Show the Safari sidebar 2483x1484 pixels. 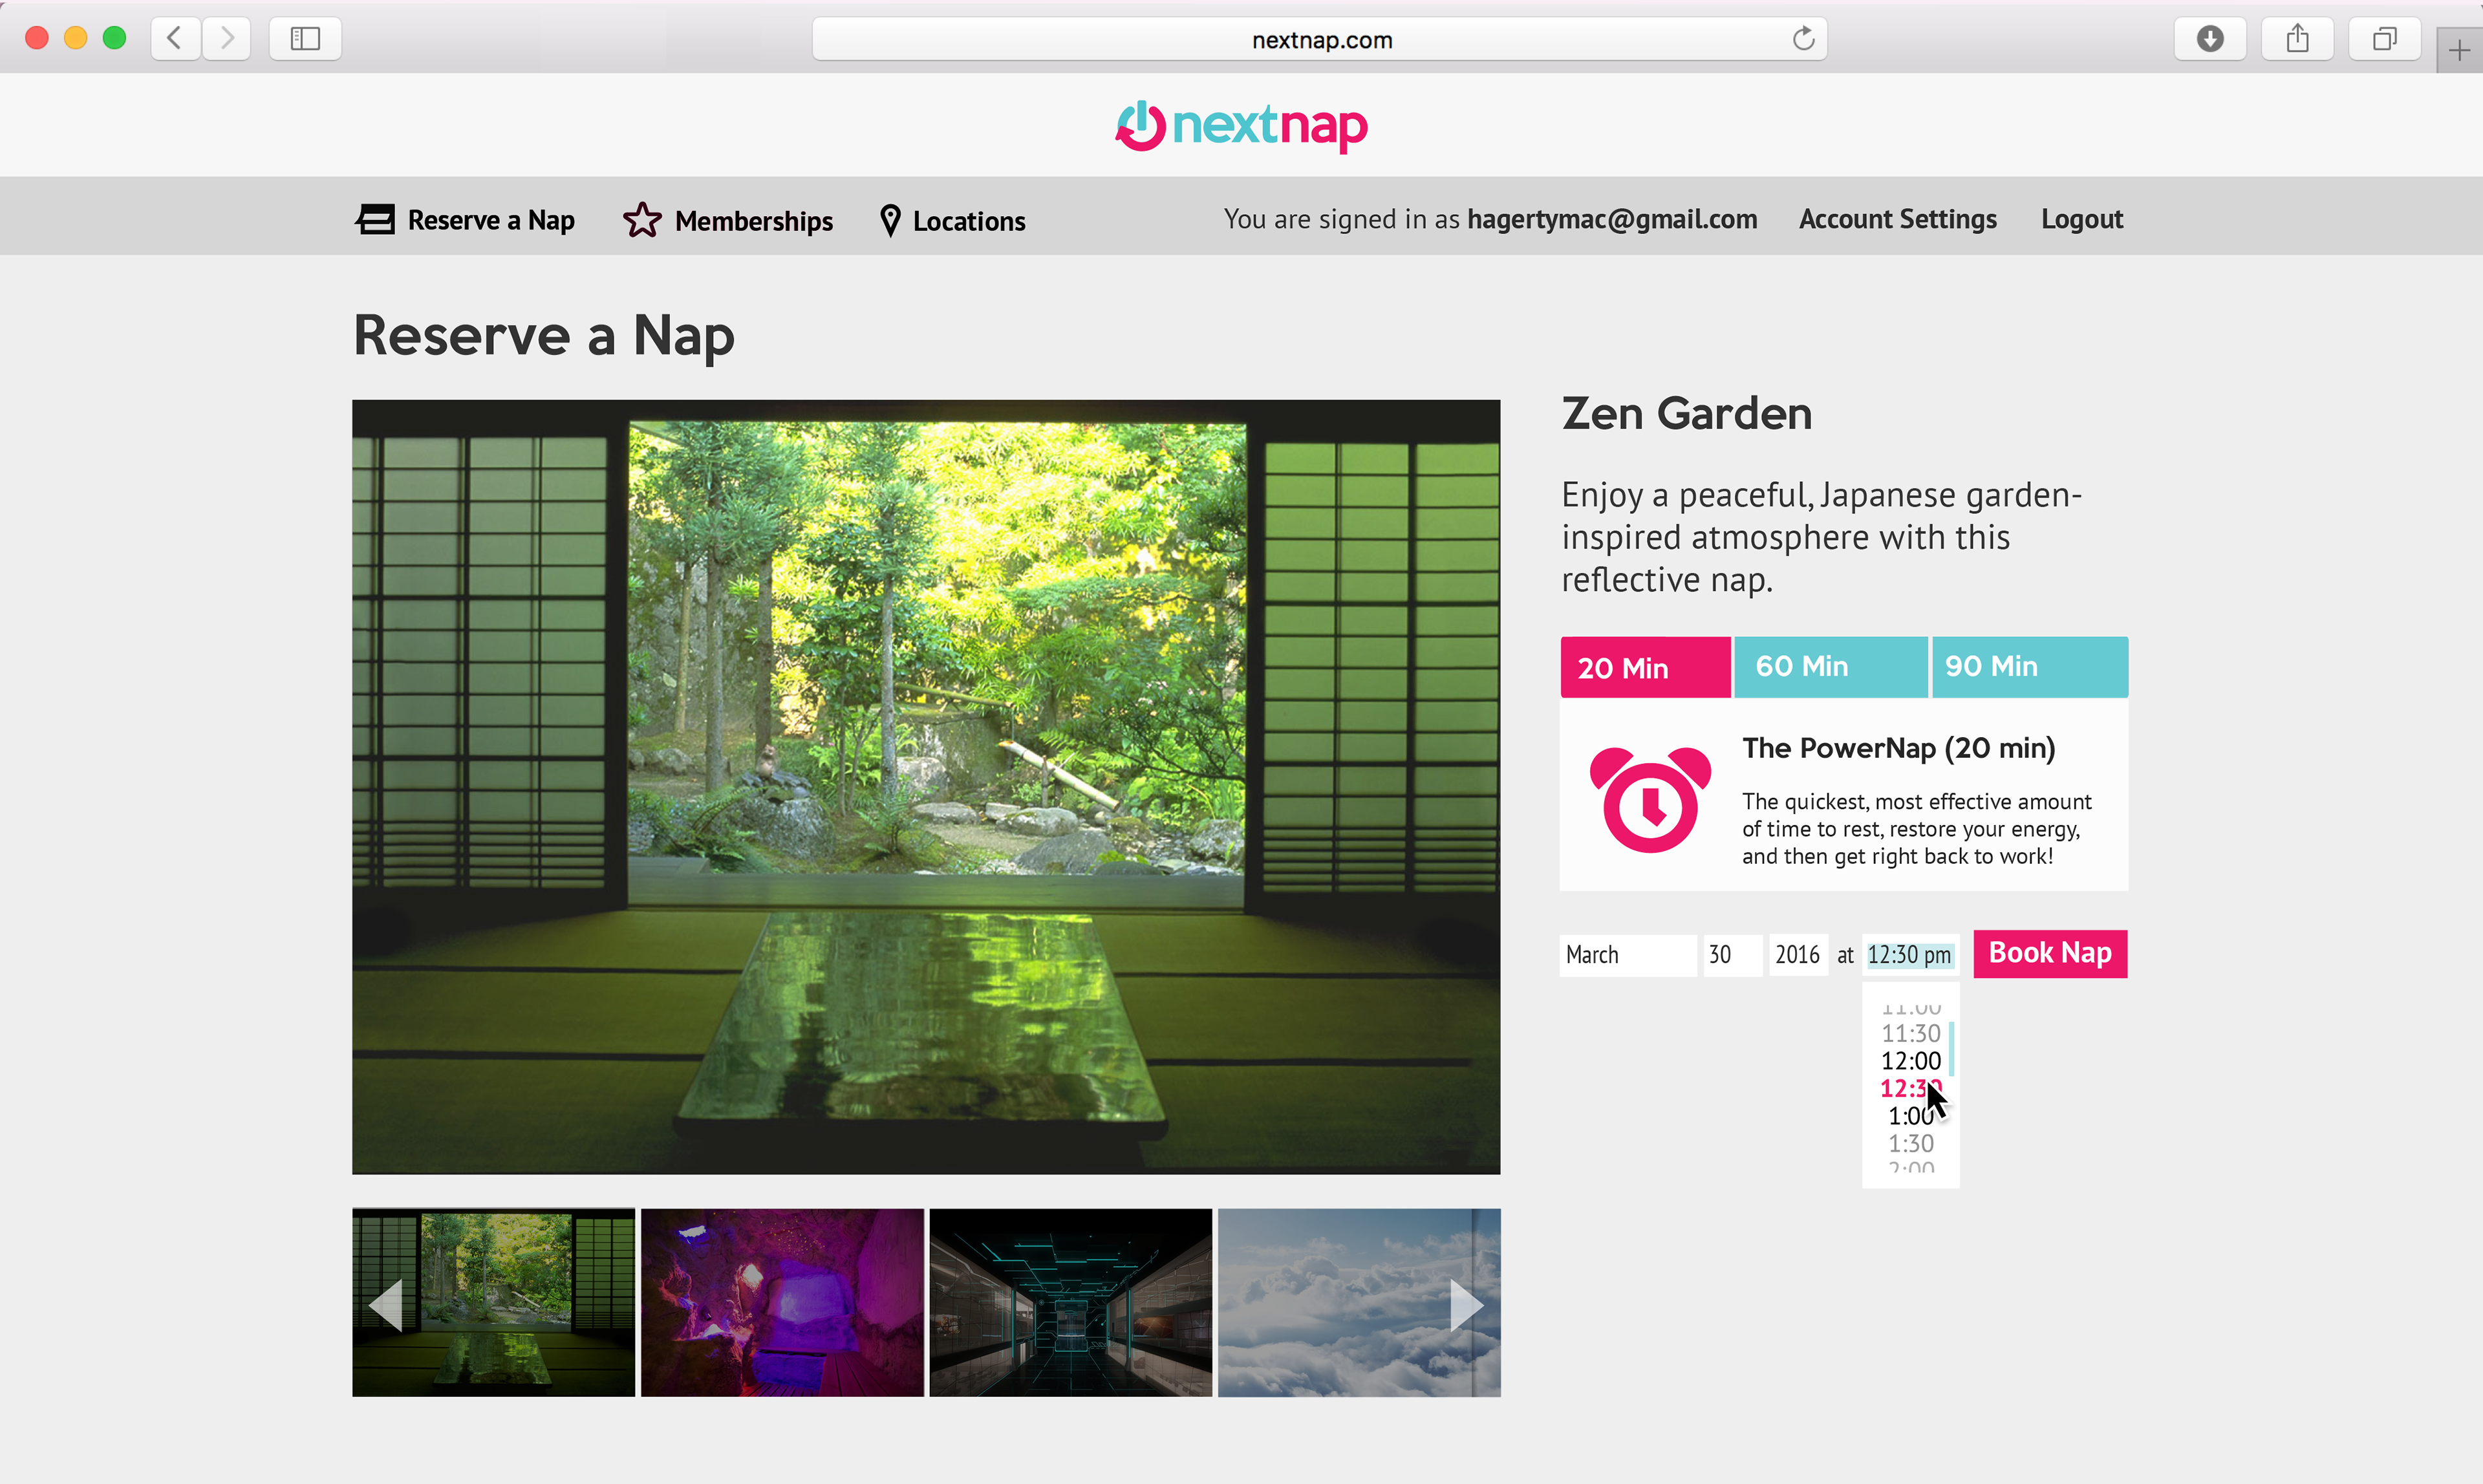coord(305,39)
